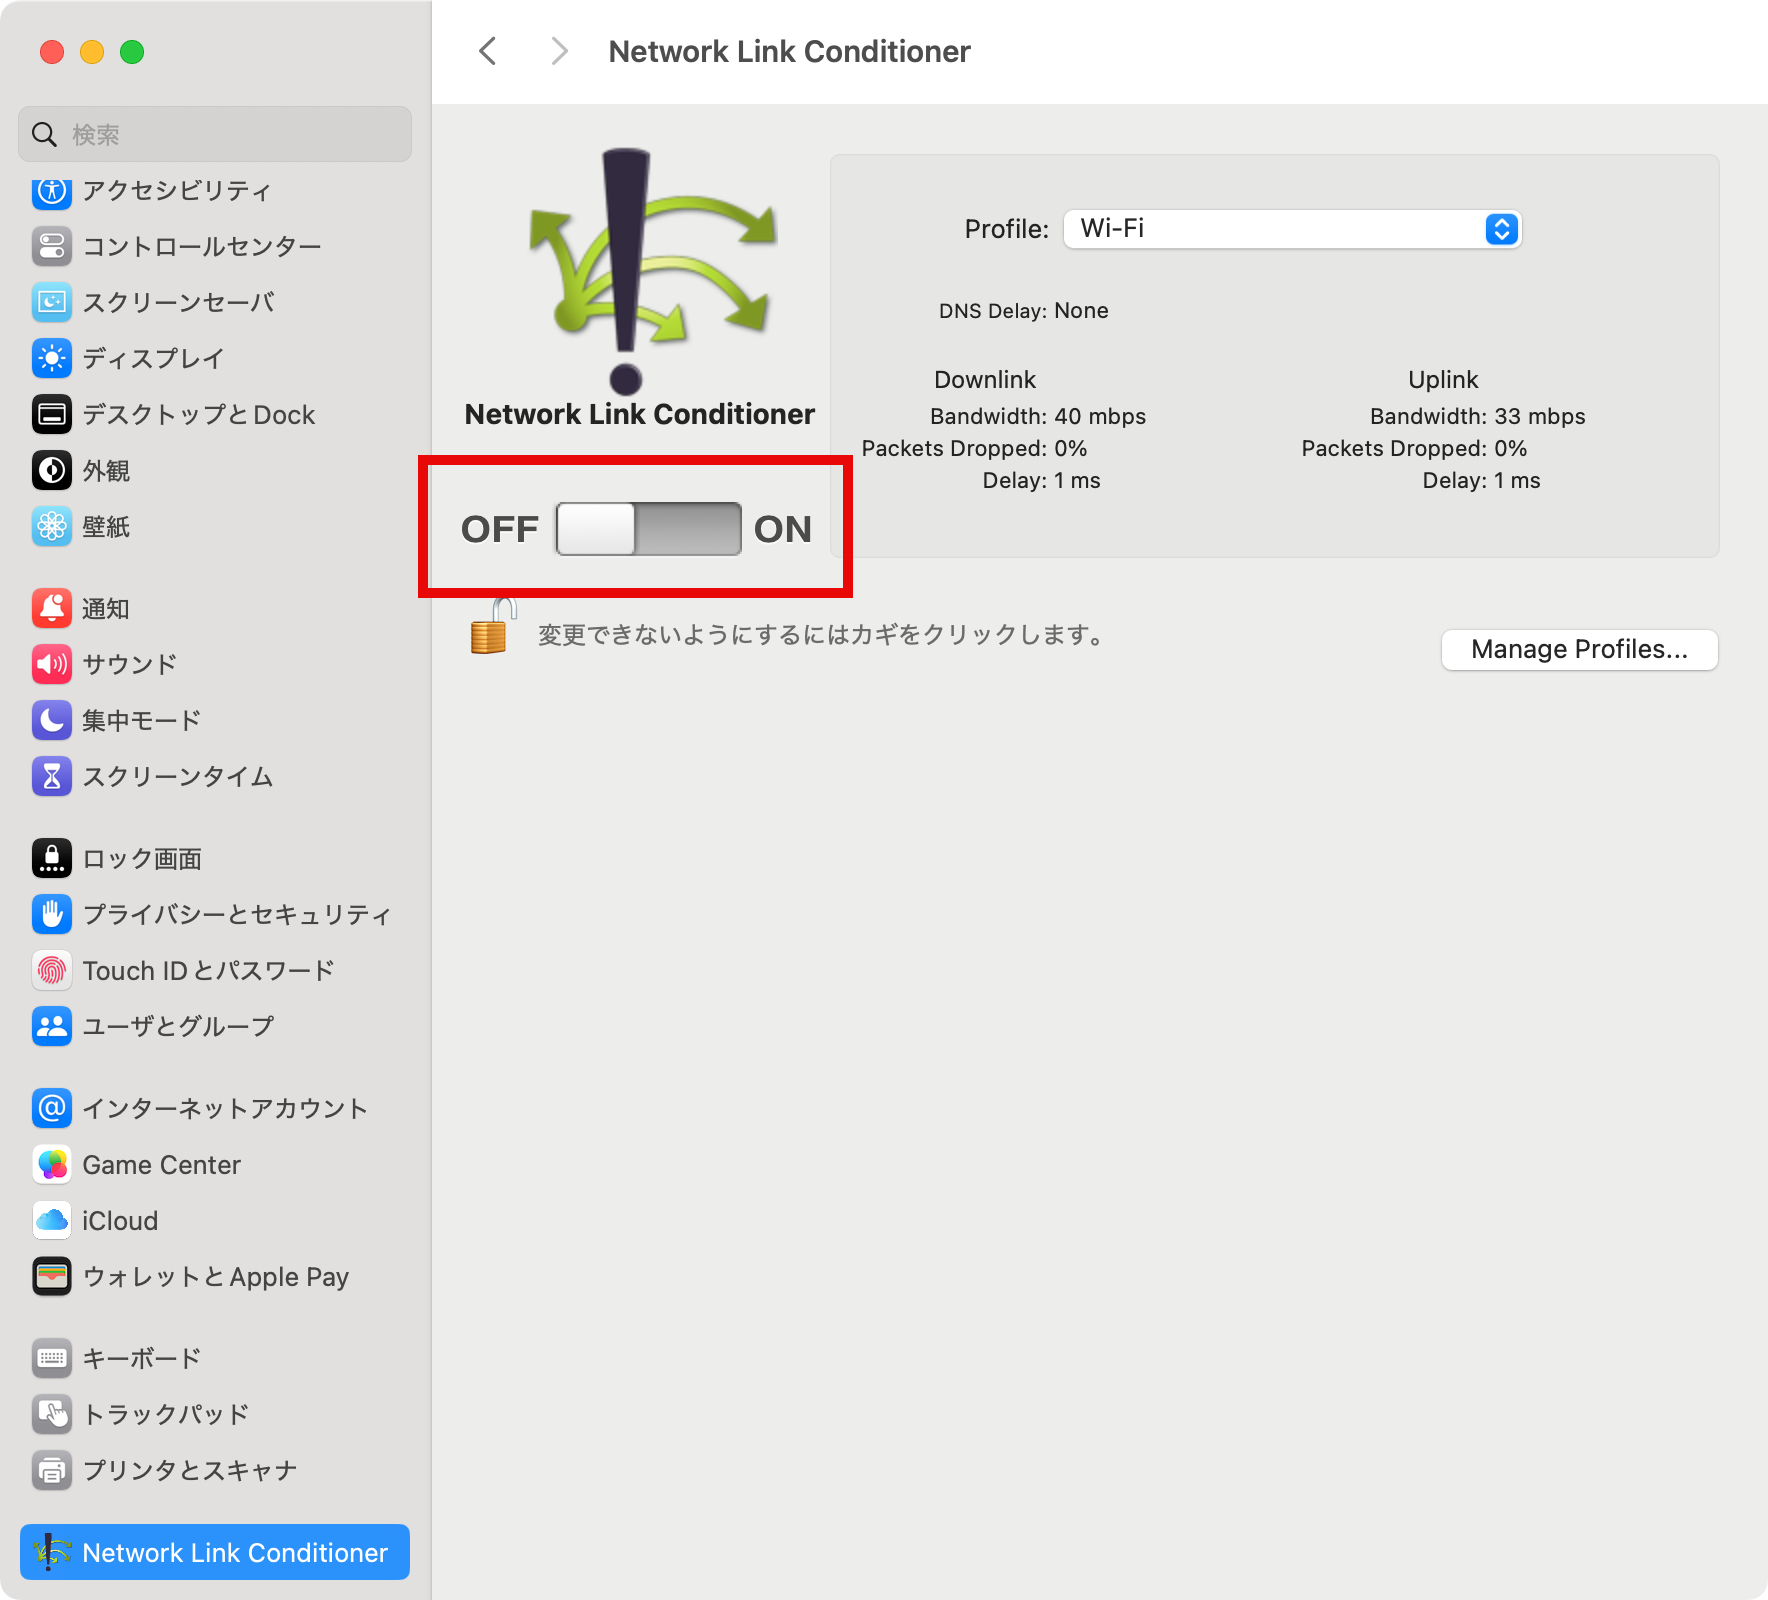Image resolution: width=1768 pixels, height=1600 pixels.
Task: Click the yellow minimize window button
Action: (92, 52)
